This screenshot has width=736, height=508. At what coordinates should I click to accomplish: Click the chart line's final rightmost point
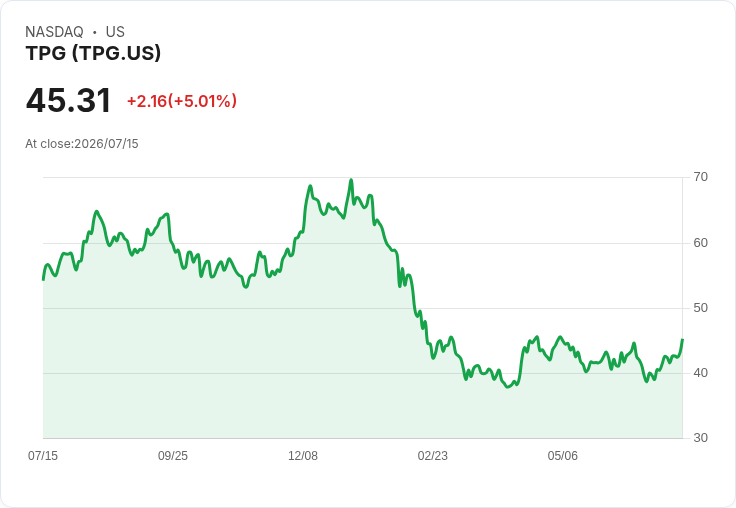[682, 339]
